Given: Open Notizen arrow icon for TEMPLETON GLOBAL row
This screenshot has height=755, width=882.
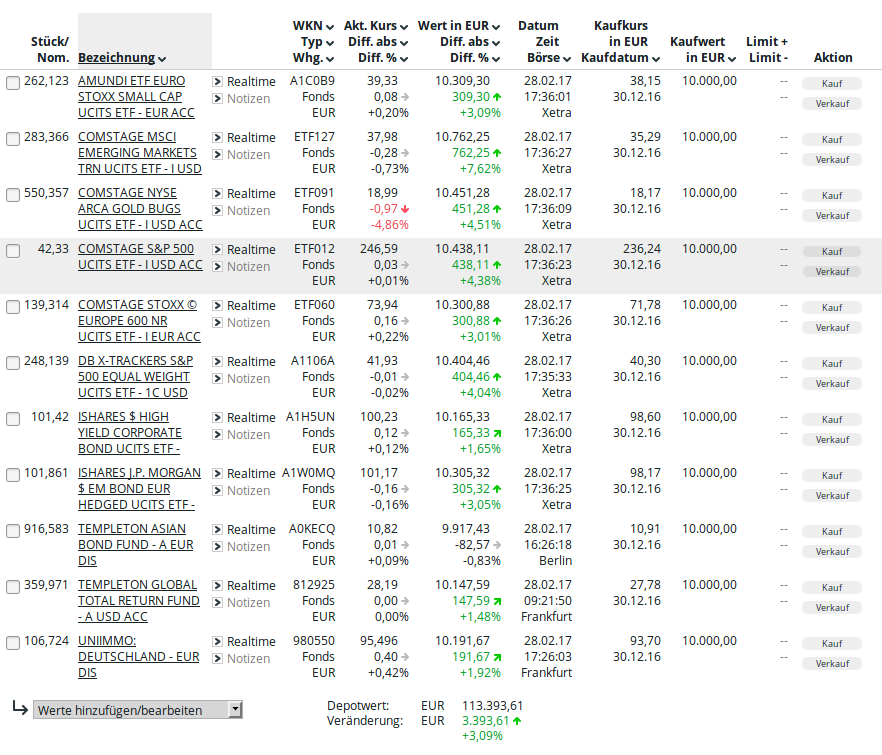Looking at the screenshot, I should pos(217,603).
